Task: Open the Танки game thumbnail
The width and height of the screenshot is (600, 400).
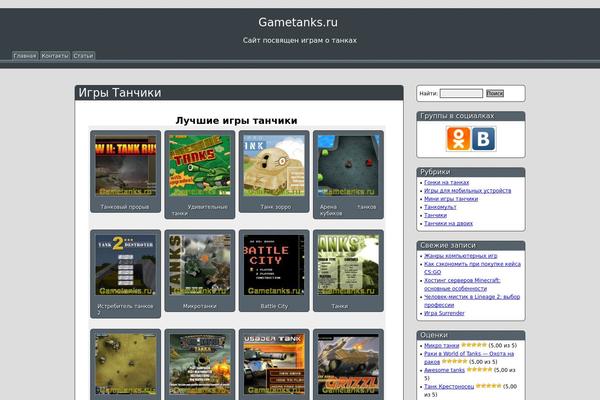Action: (348, 265)
